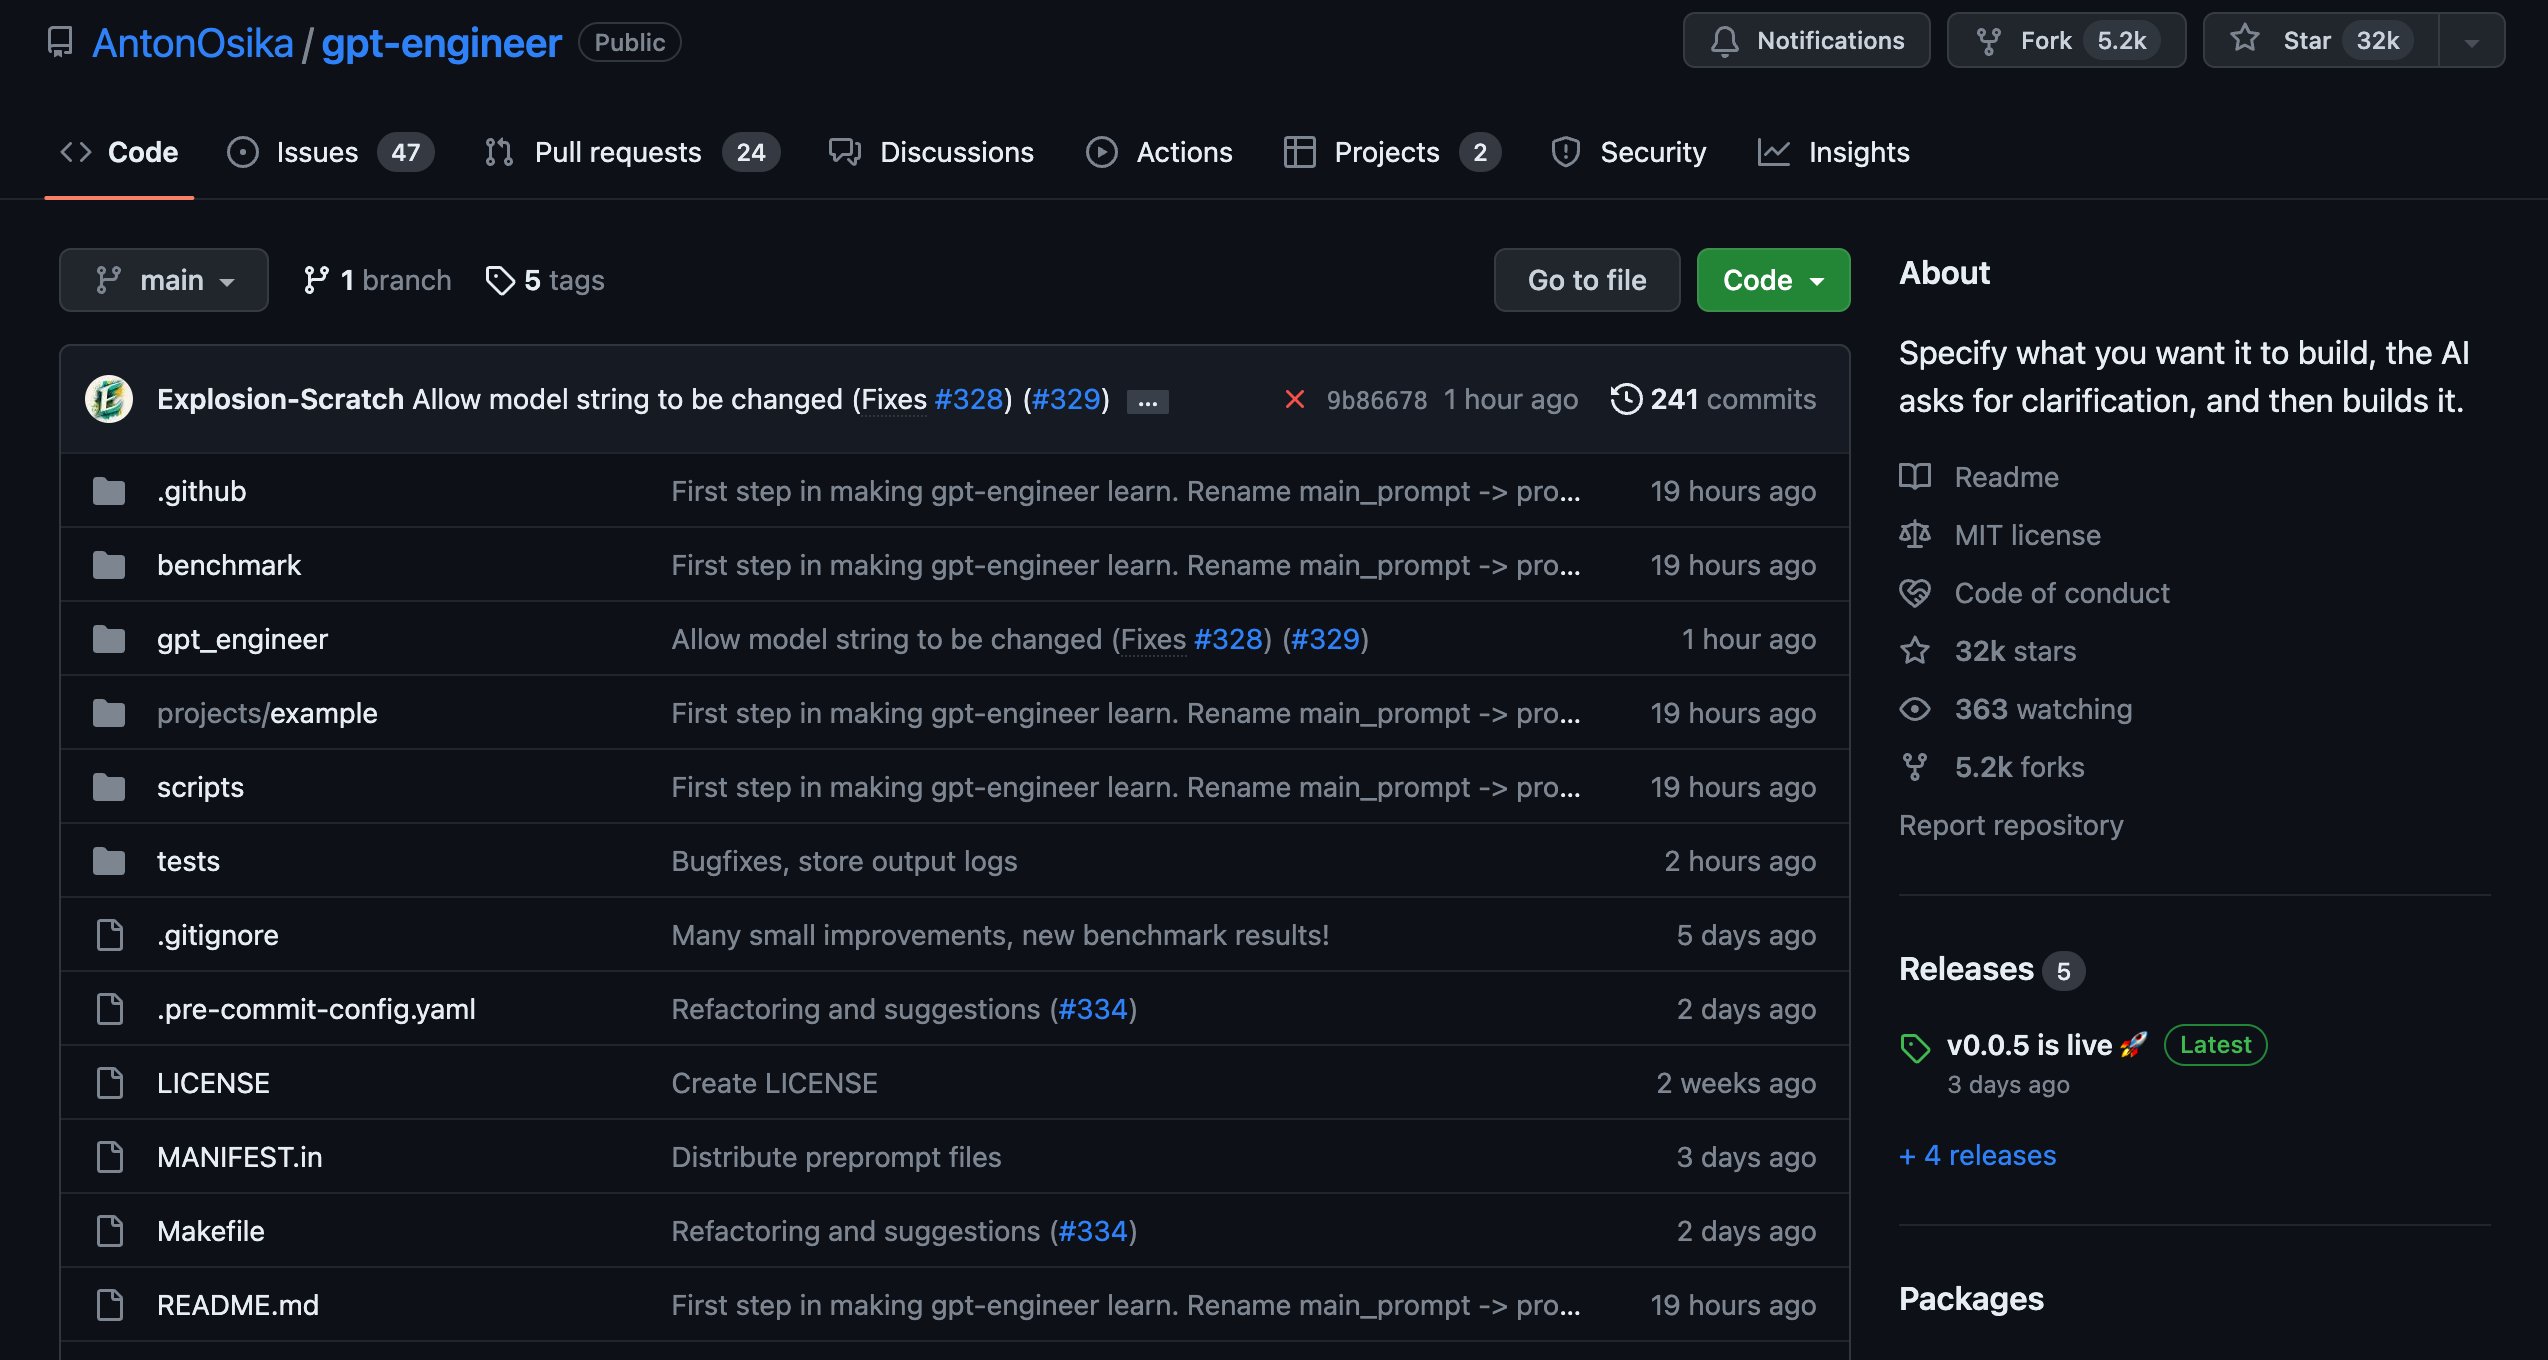The width and height of the screenshot is (2548, 1360).
Task: Click the .github folder icon
Action: [109, 491]
